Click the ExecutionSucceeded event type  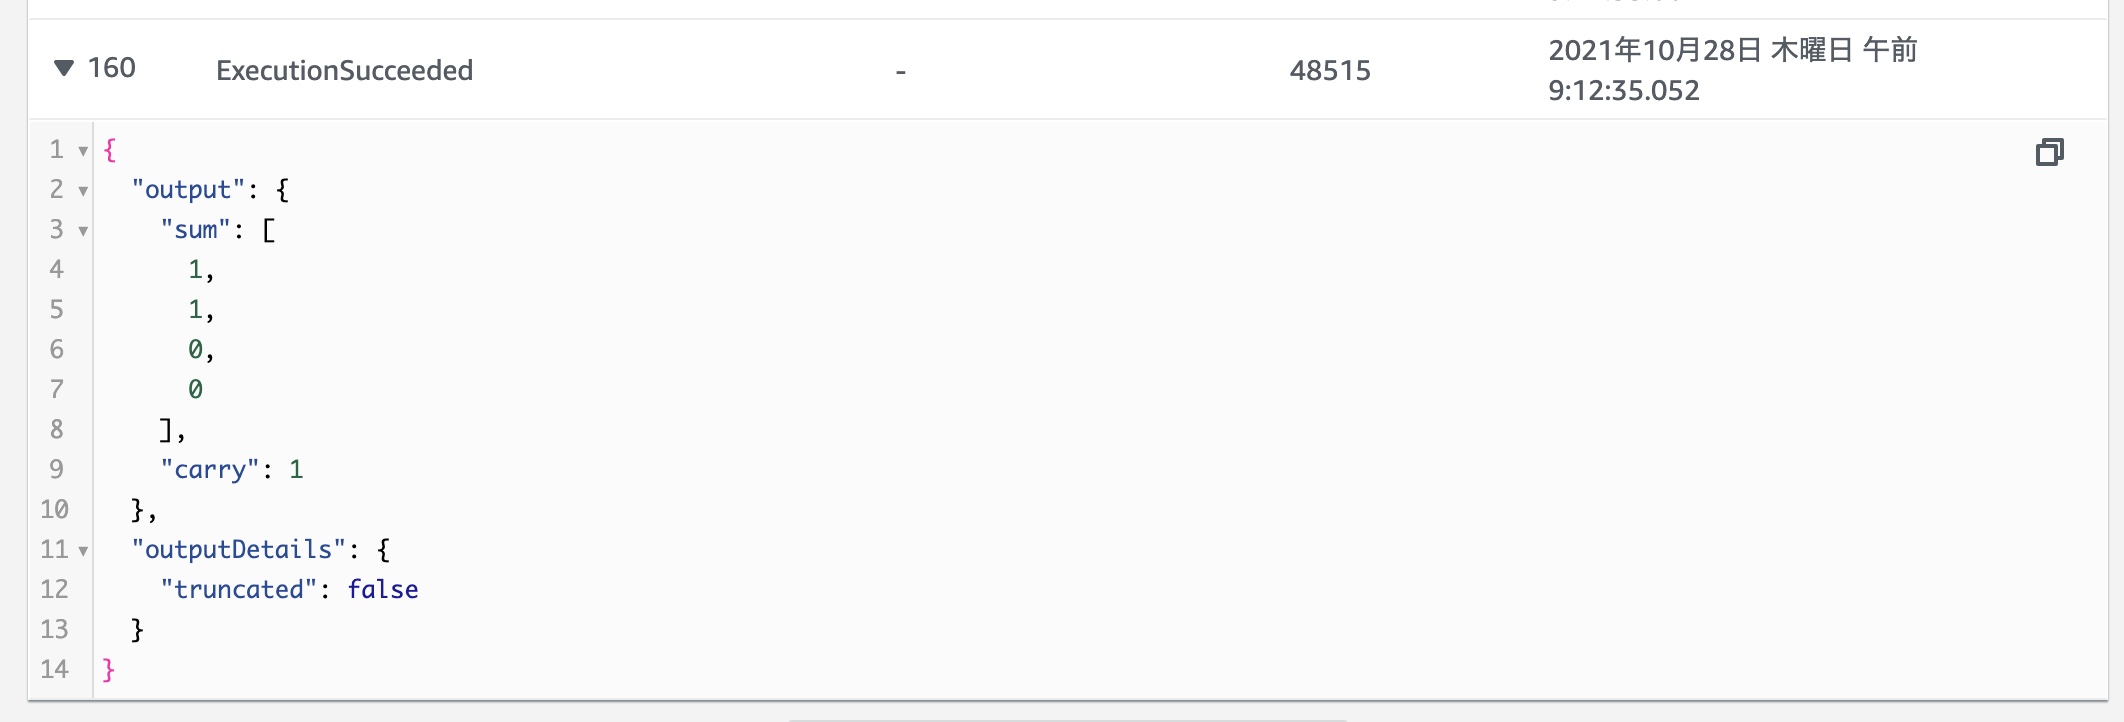point(344,70)
